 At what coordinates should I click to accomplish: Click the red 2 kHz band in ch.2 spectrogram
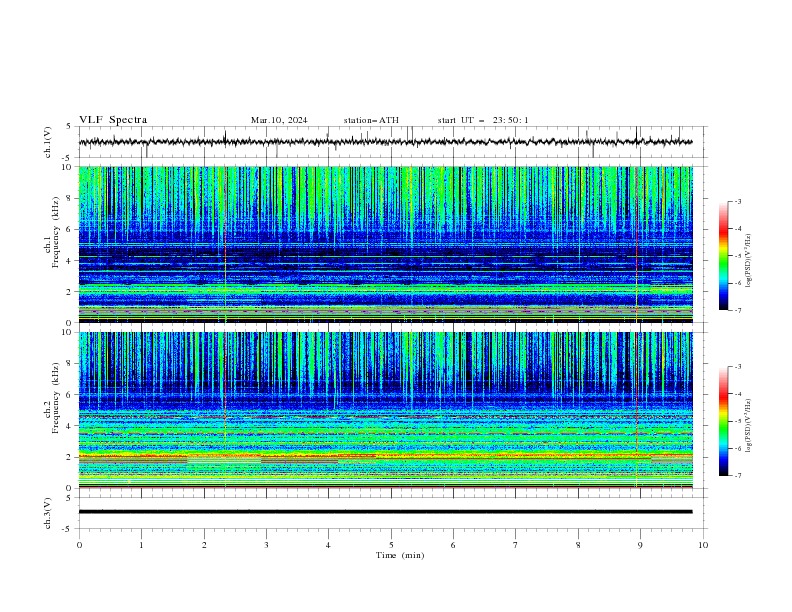(x=385, y=456)
